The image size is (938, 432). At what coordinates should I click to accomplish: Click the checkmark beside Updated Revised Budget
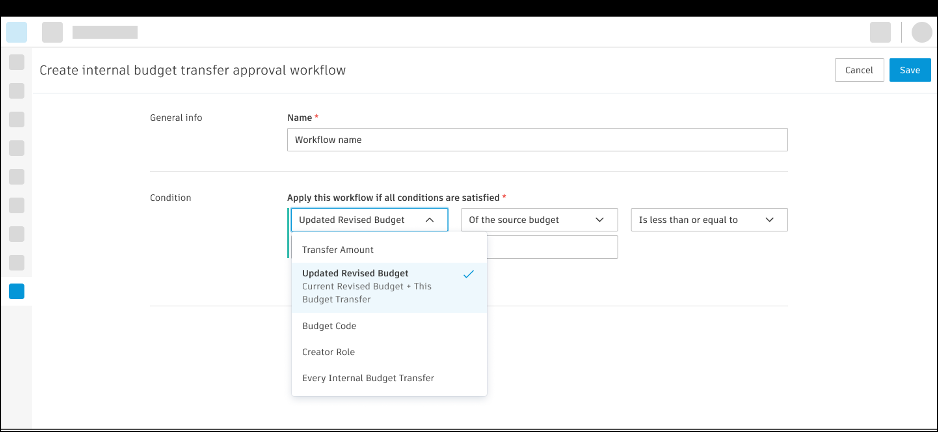coord(468,273)
